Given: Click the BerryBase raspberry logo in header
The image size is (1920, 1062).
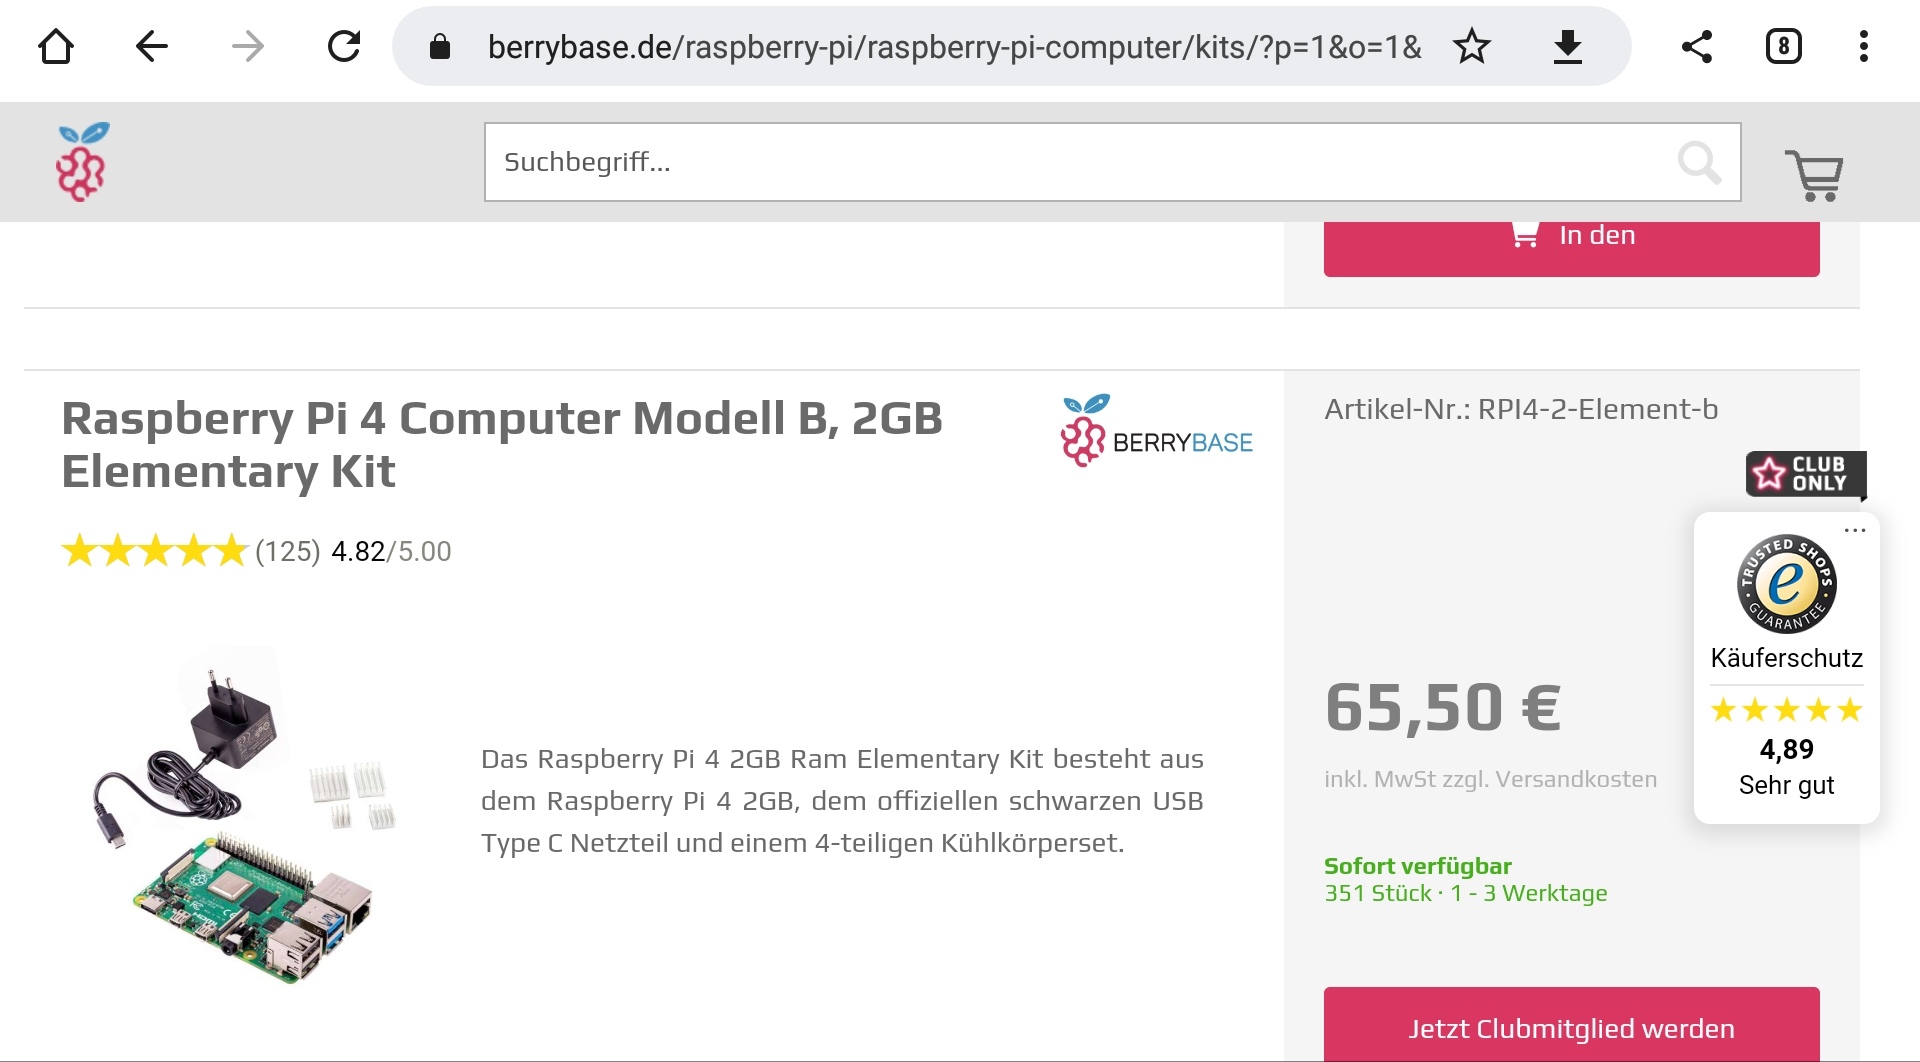Looking at the screenshot, I should pyautogui.click(x=82, y=162).
